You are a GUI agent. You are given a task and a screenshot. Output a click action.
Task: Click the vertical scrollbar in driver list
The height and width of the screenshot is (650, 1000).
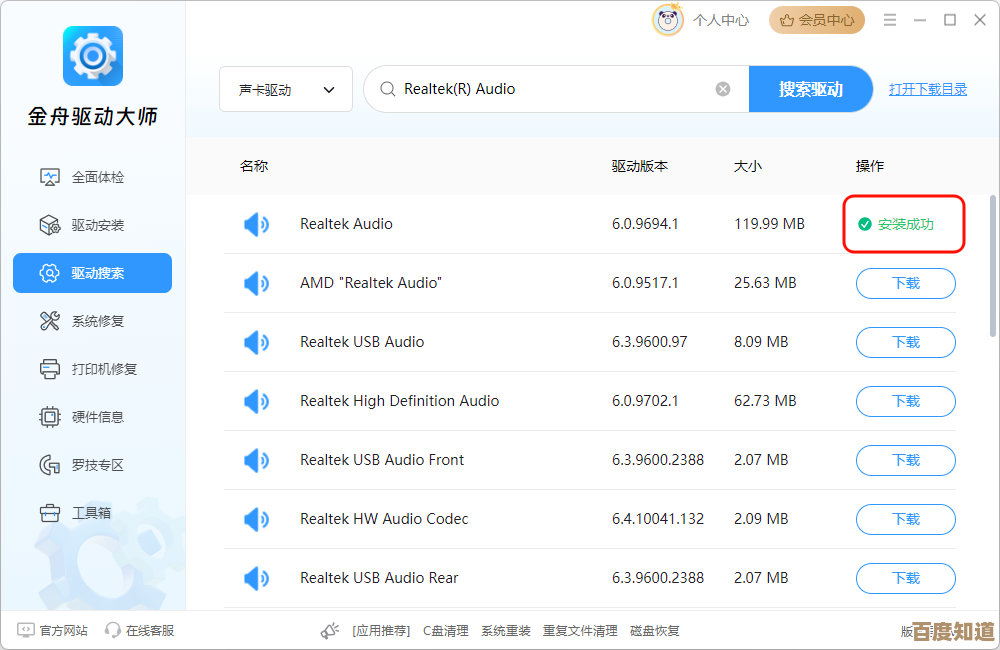(992, 265)
